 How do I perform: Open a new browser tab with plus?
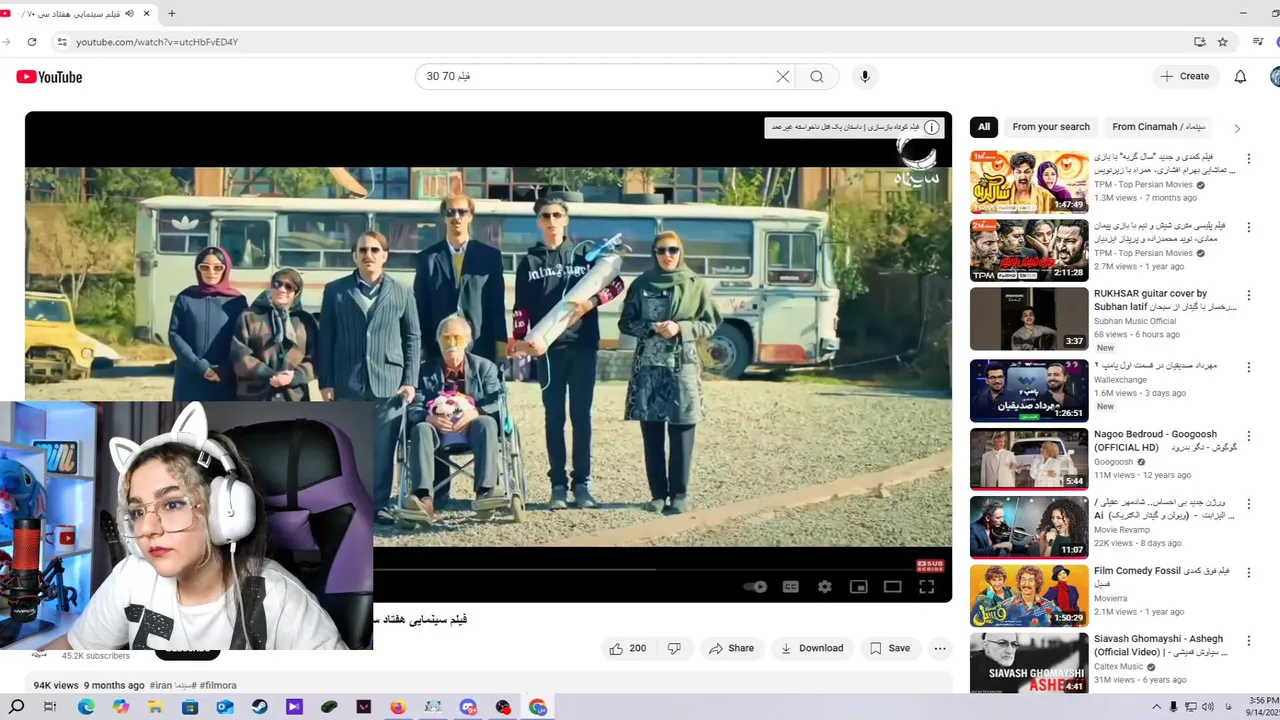(171, 14)
